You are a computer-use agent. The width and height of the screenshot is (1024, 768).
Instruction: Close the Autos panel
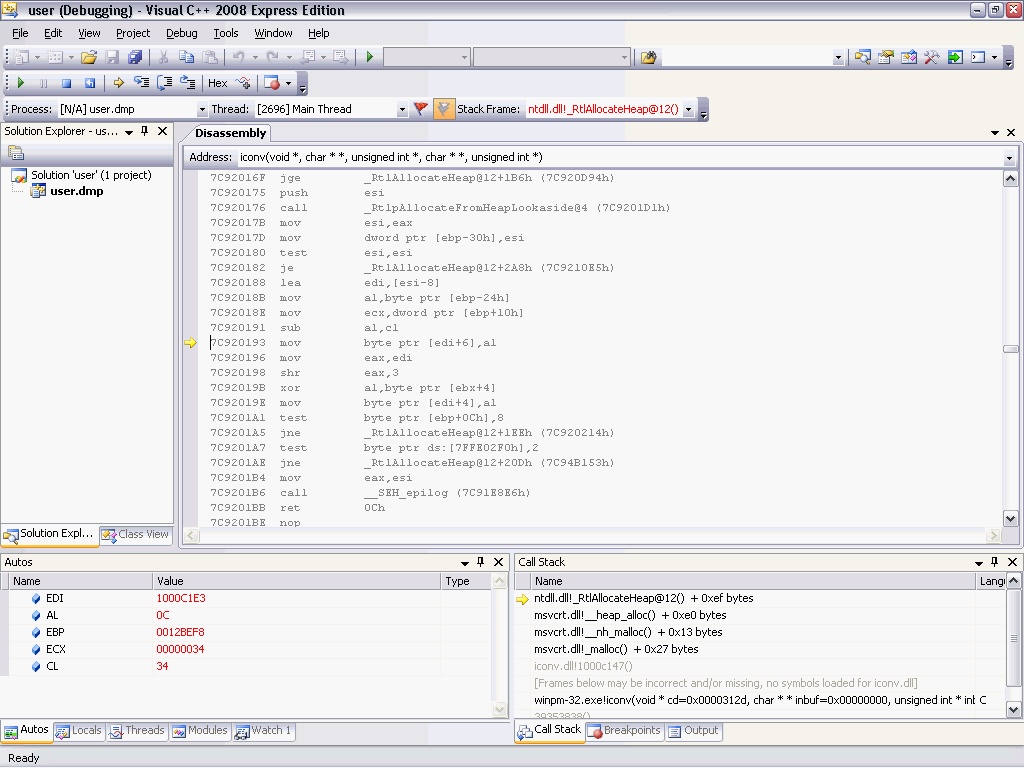pos(498,562)
